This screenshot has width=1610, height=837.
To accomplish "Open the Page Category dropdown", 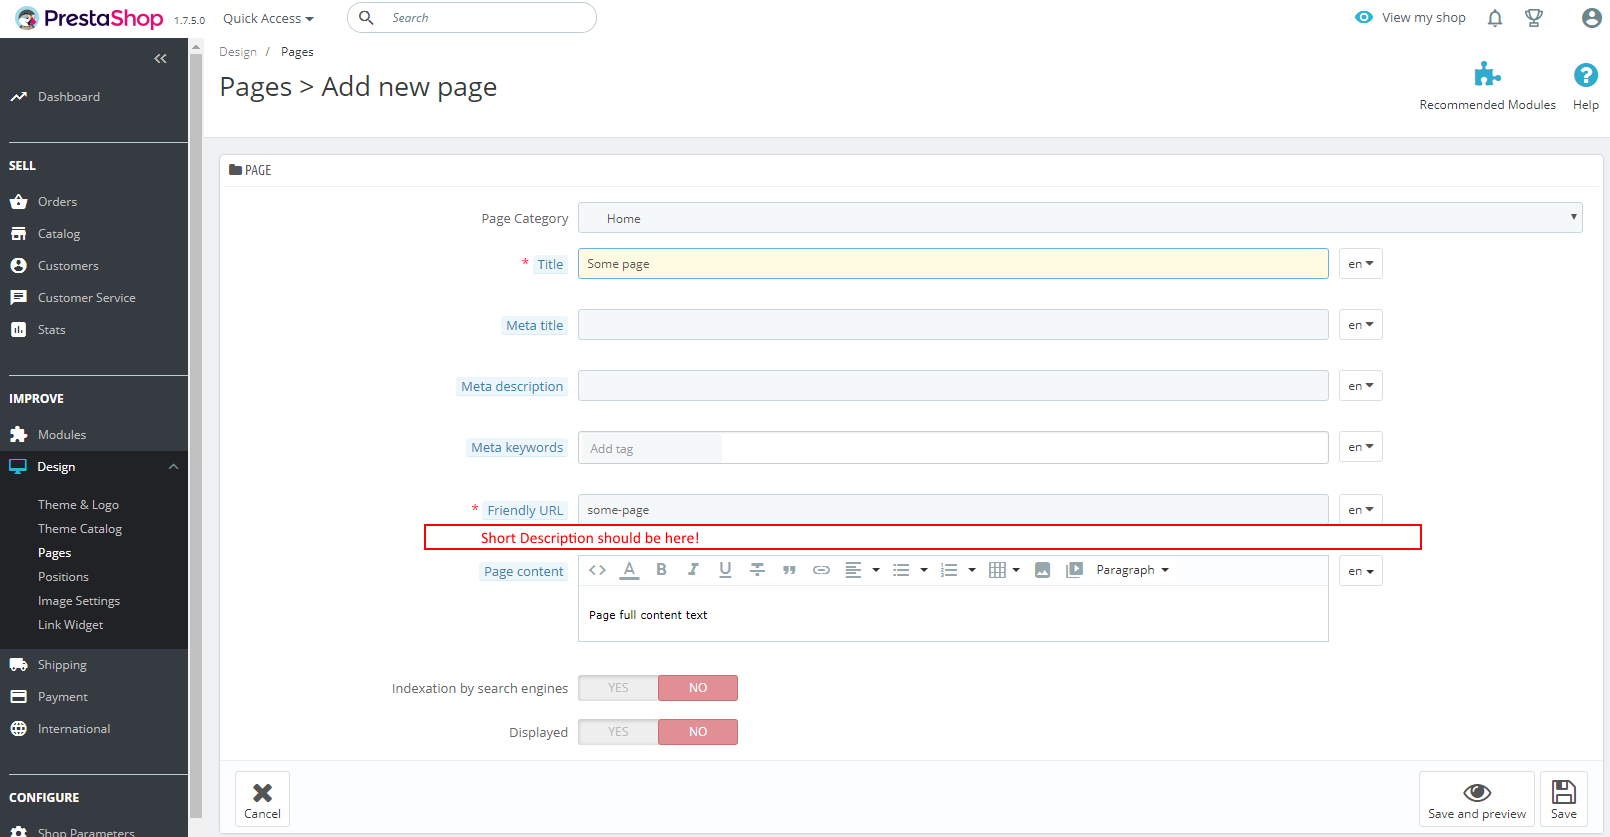I will pos(1080,218).
